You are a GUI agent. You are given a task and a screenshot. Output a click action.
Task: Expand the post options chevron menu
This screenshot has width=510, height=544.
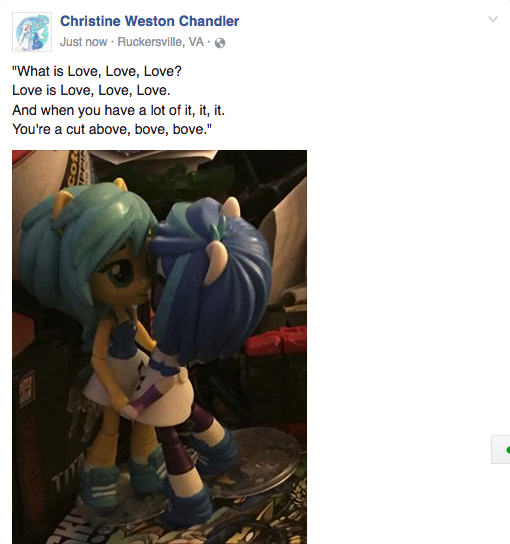tap(493, 19)
